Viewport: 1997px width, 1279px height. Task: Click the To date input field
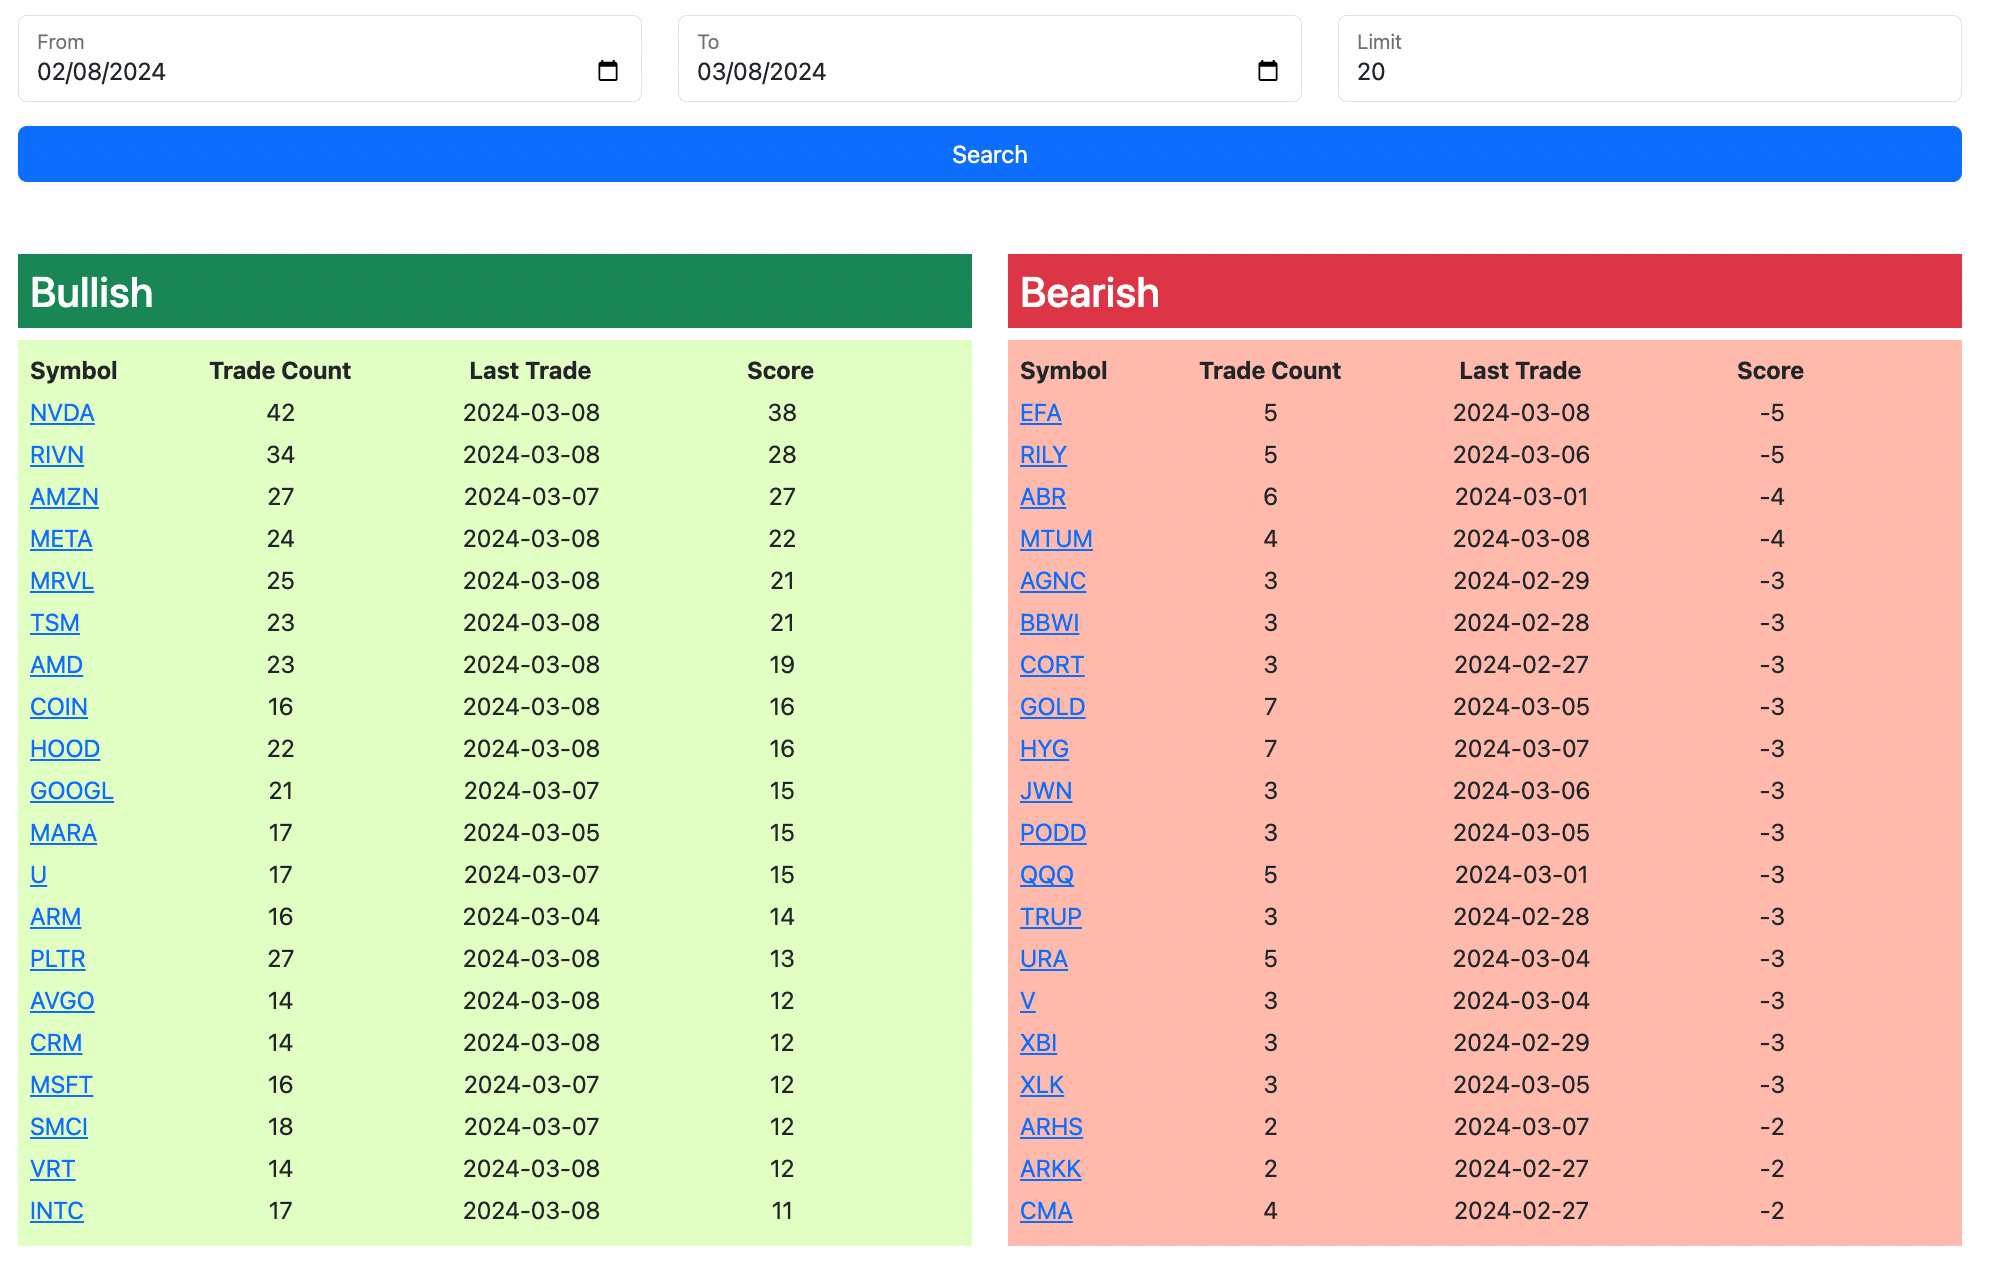click(x=990, y=58)
